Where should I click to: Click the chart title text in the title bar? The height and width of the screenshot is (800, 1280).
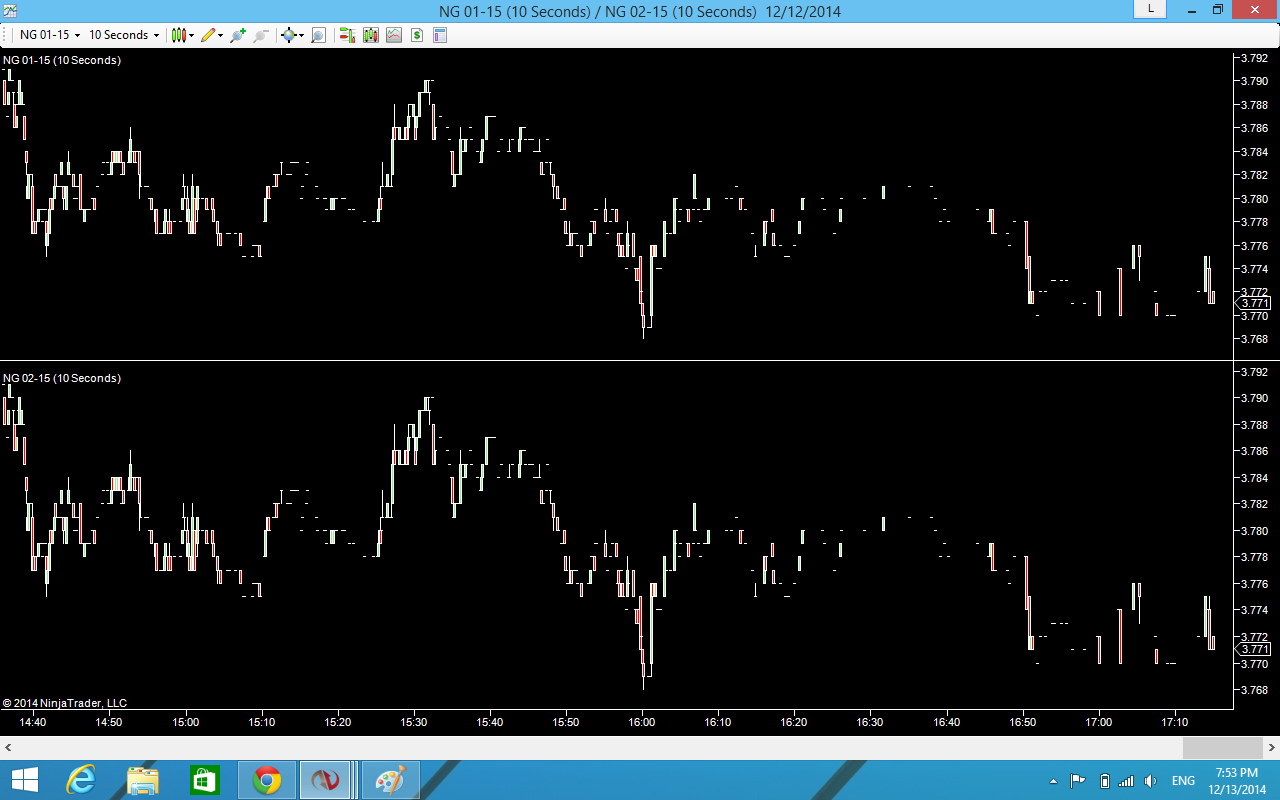tap(640, 12)
